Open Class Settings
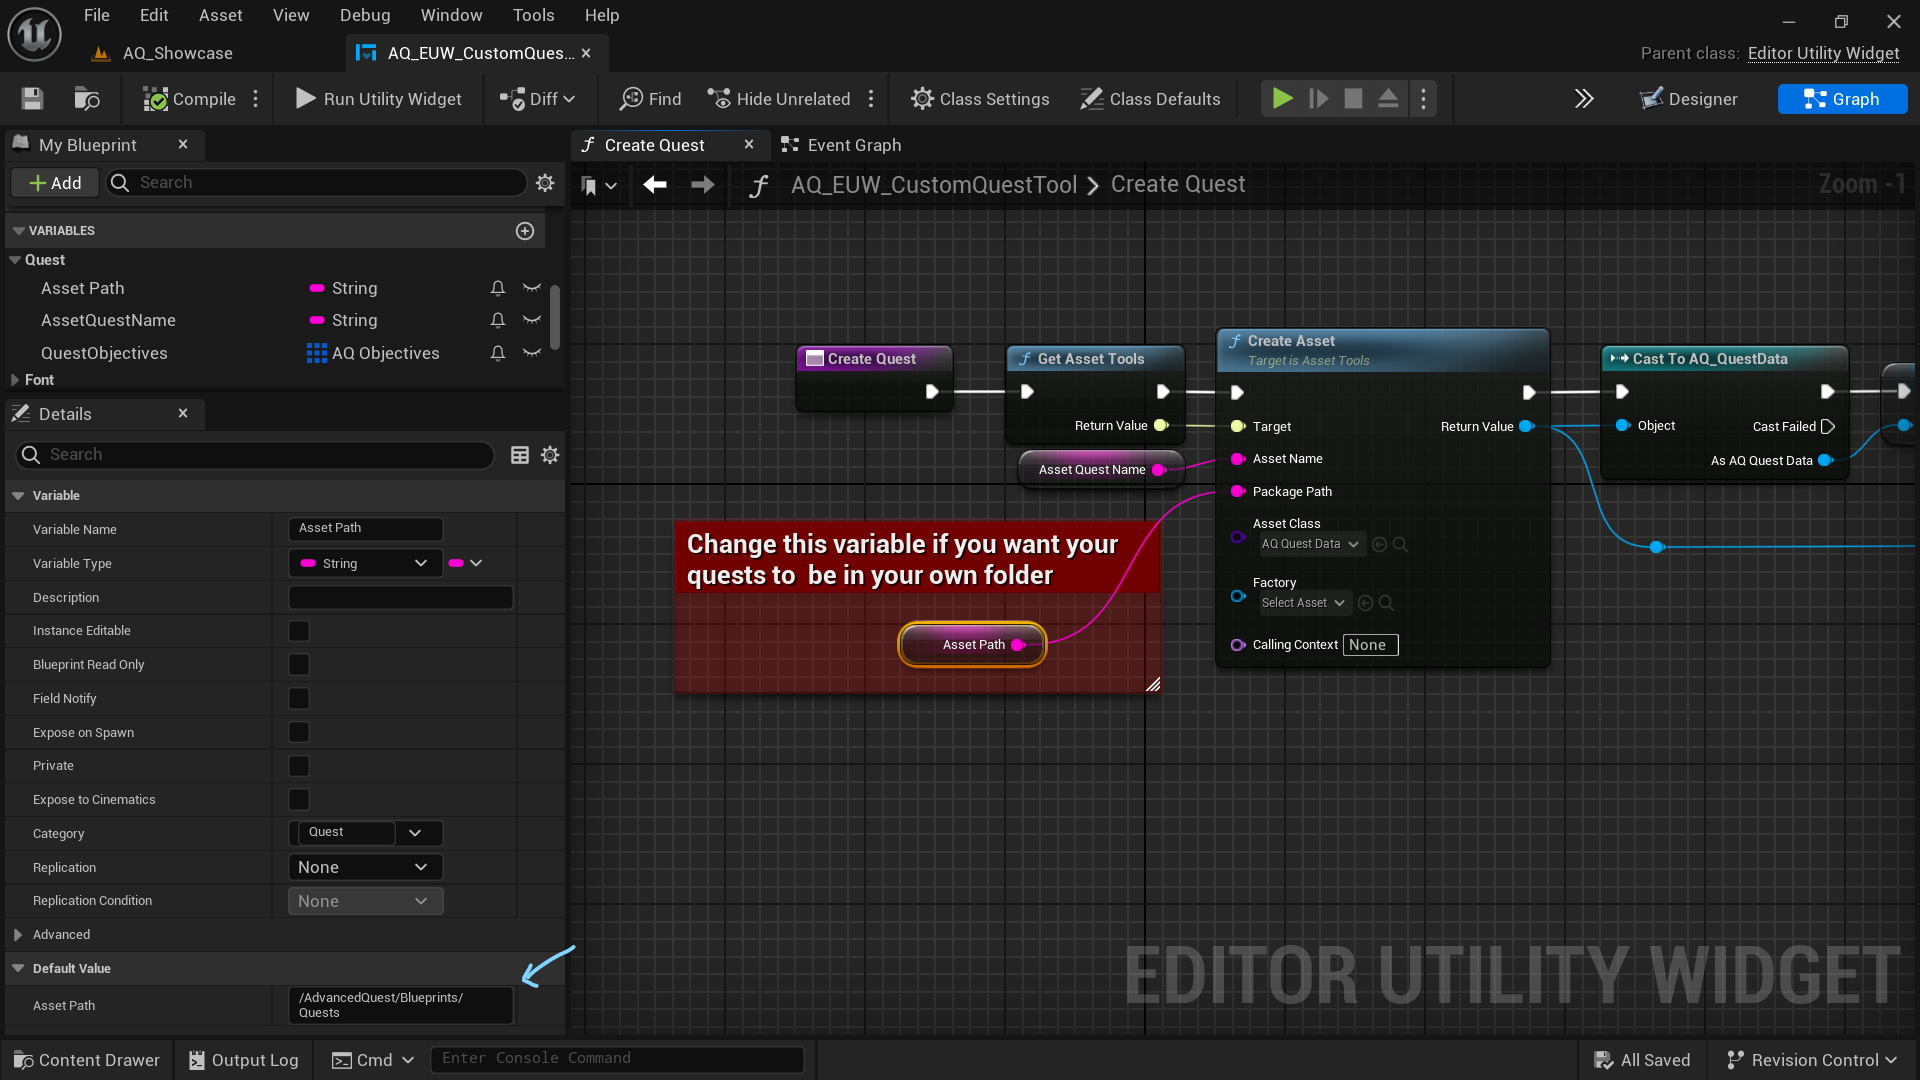The width and height of the screenshot is (1920, 1080). tap(980, 99)
